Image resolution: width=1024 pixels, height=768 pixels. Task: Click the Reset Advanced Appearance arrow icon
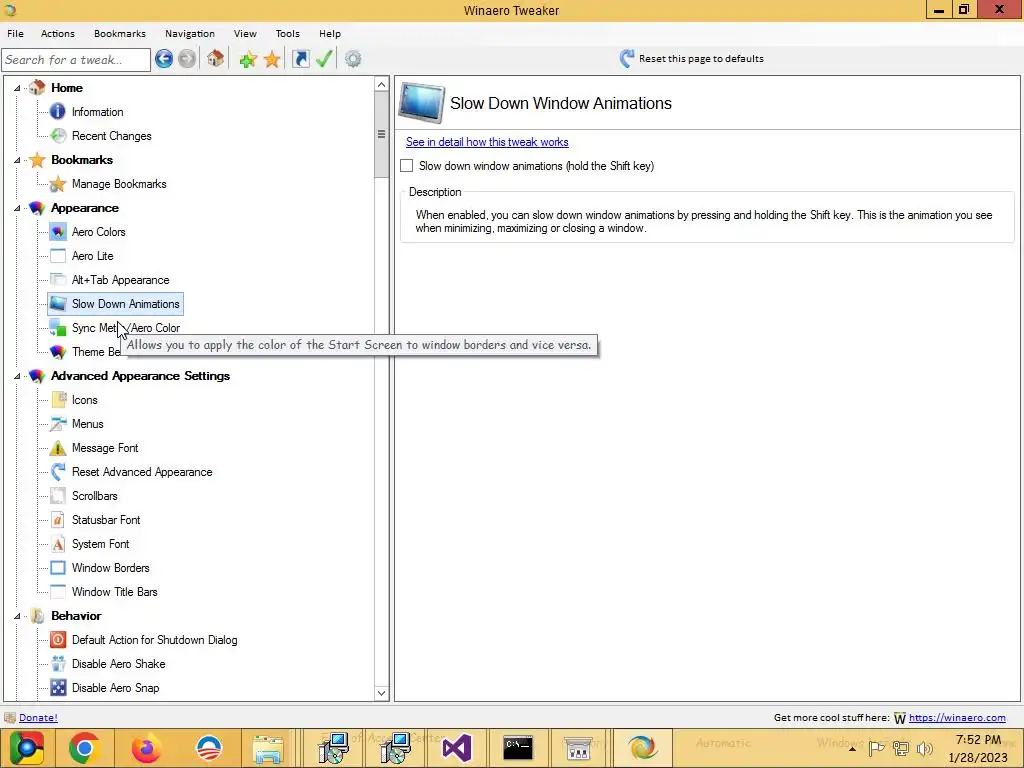click(57, 472)
